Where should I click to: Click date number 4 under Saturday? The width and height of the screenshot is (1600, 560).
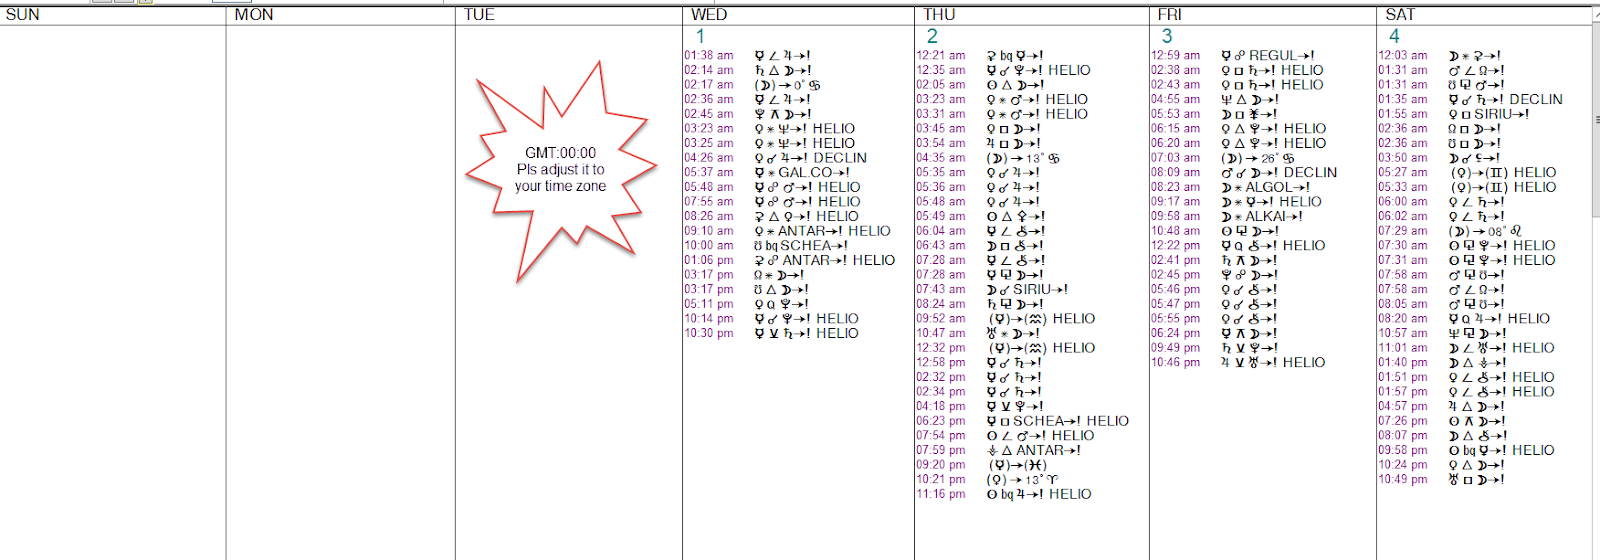pyautogui.click(x=1394, y=36)
